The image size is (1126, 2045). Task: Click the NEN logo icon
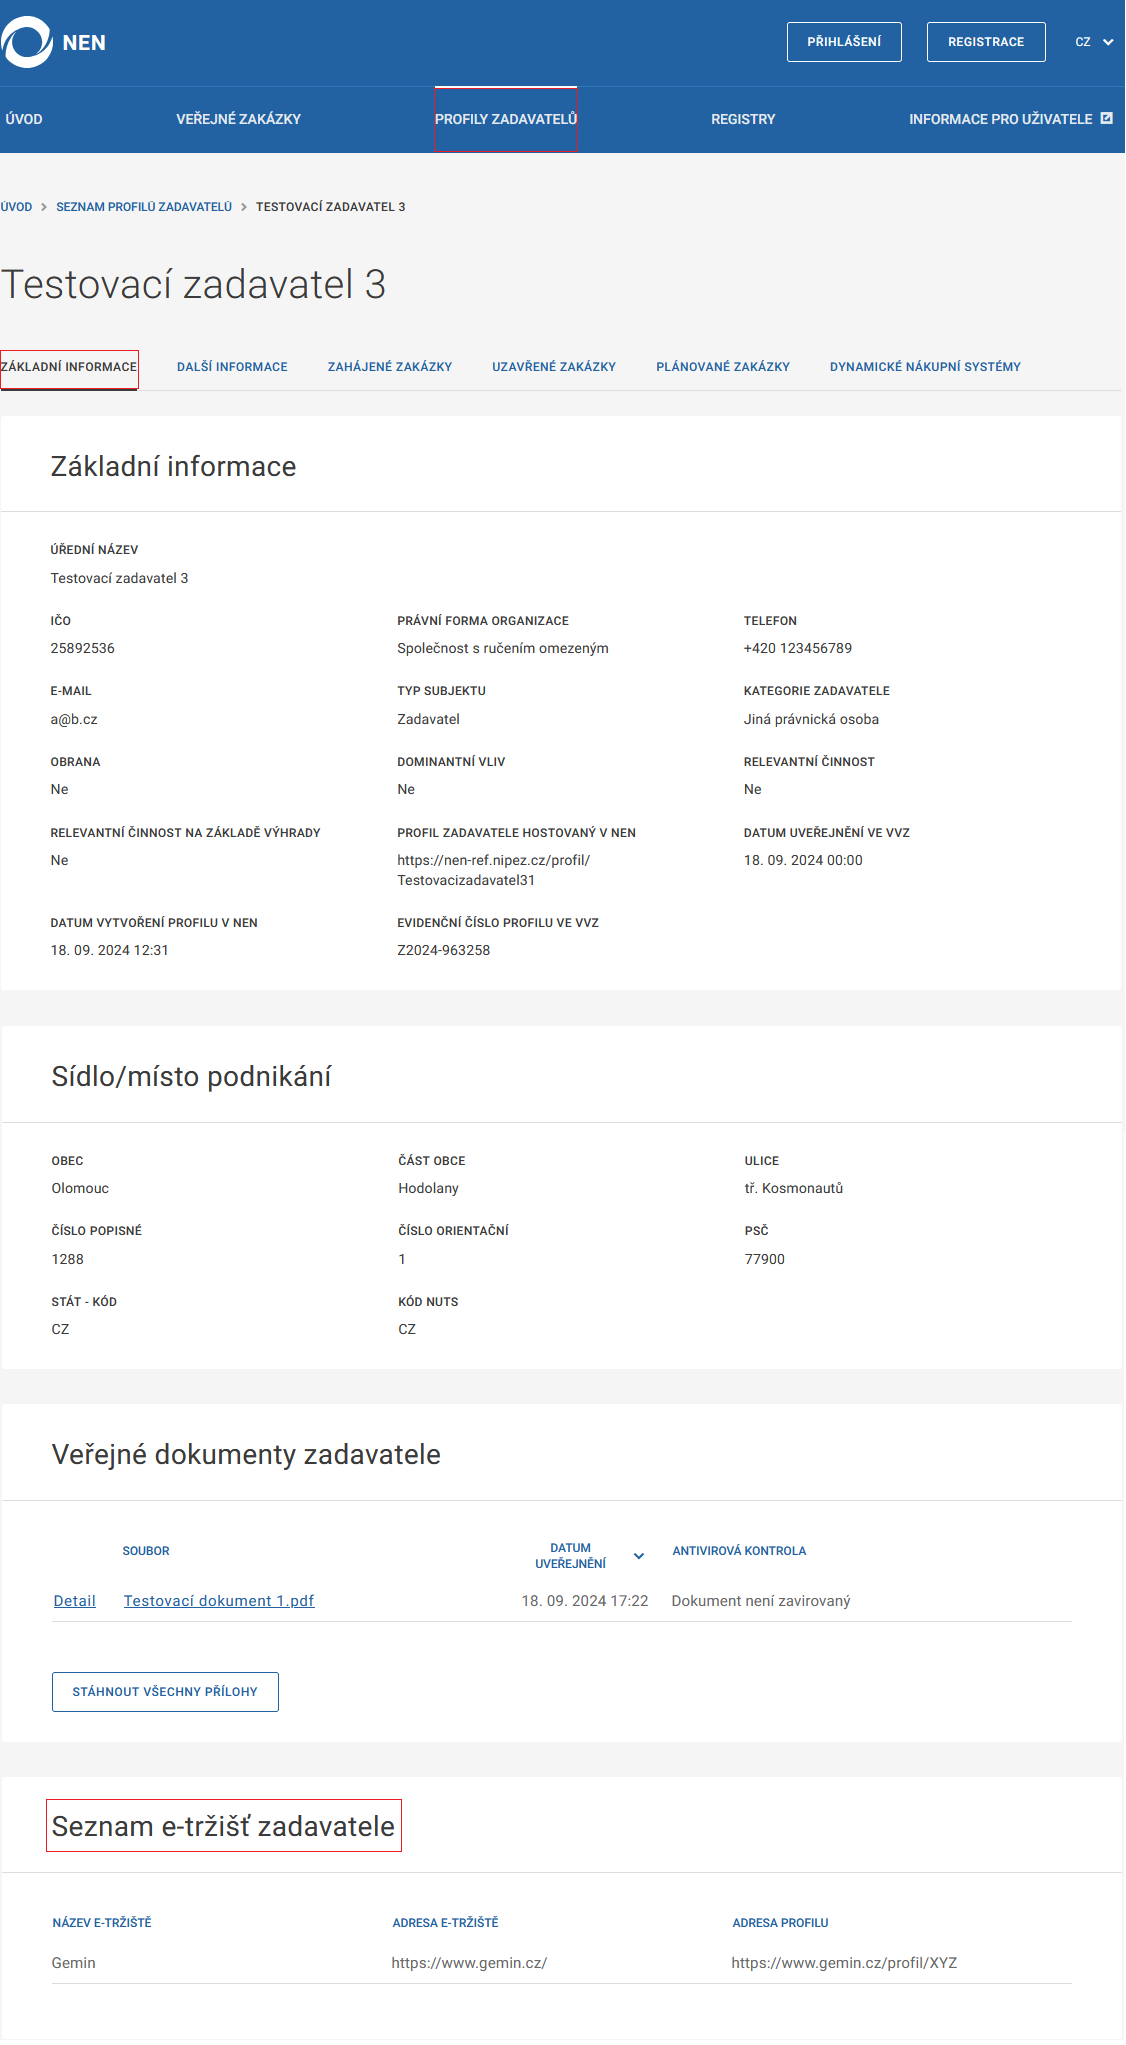pyautogui.click(x=26, y=42)
